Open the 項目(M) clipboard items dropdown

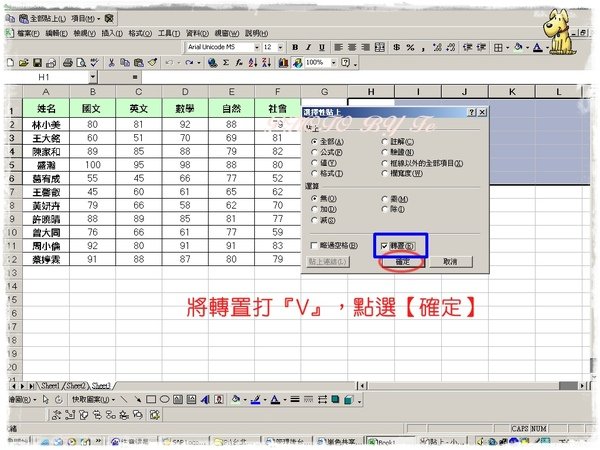click(86, 18)
